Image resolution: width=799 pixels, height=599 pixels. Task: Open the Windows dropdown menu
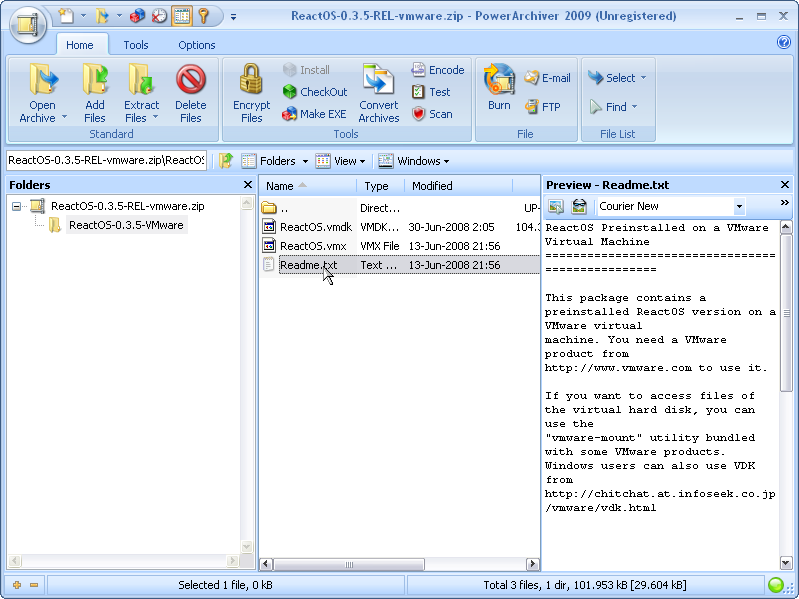pyautogui.click(x=414, y=161)
